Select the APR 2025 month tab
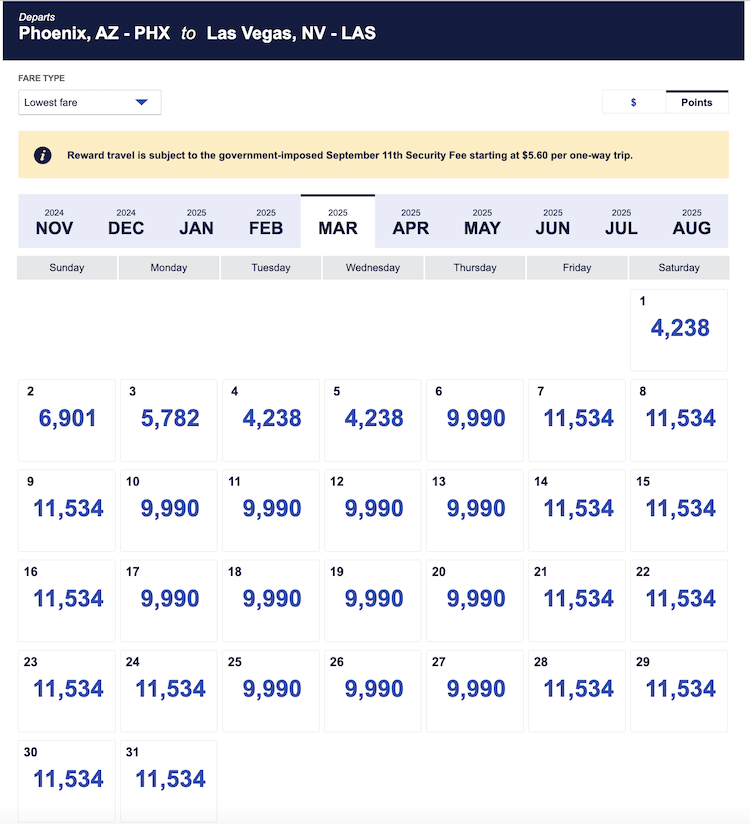The image size is (750, 824). click(411, 221)
